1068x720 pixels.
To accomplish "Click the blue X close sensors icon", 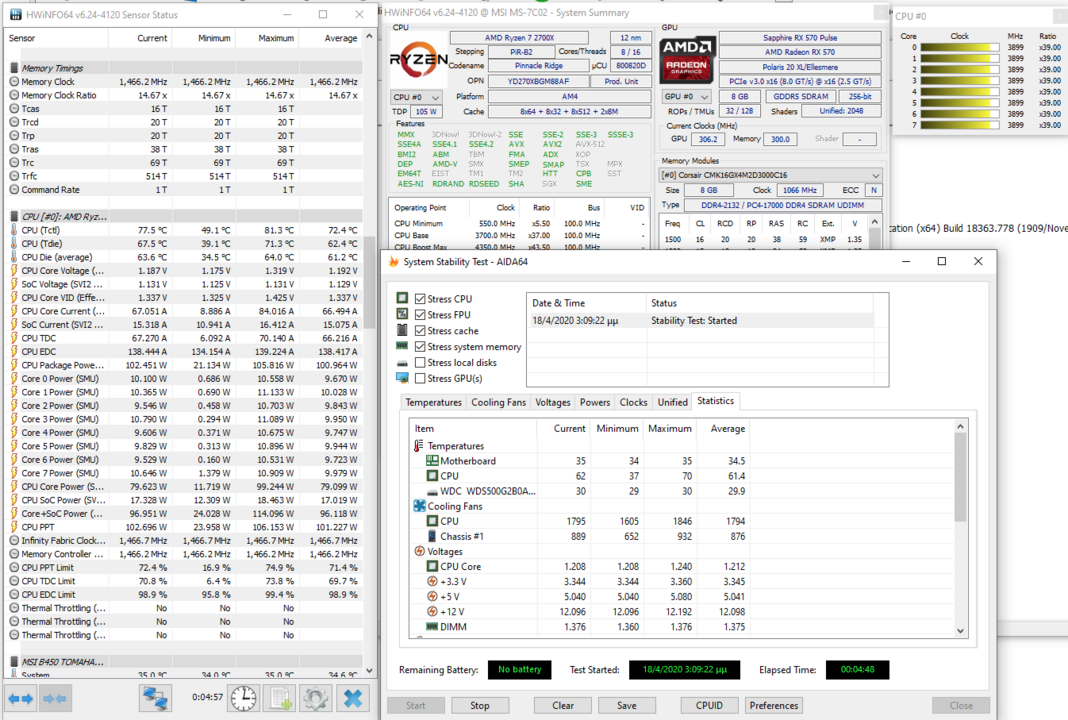I will pyautogui.click(x=353, y=698).
